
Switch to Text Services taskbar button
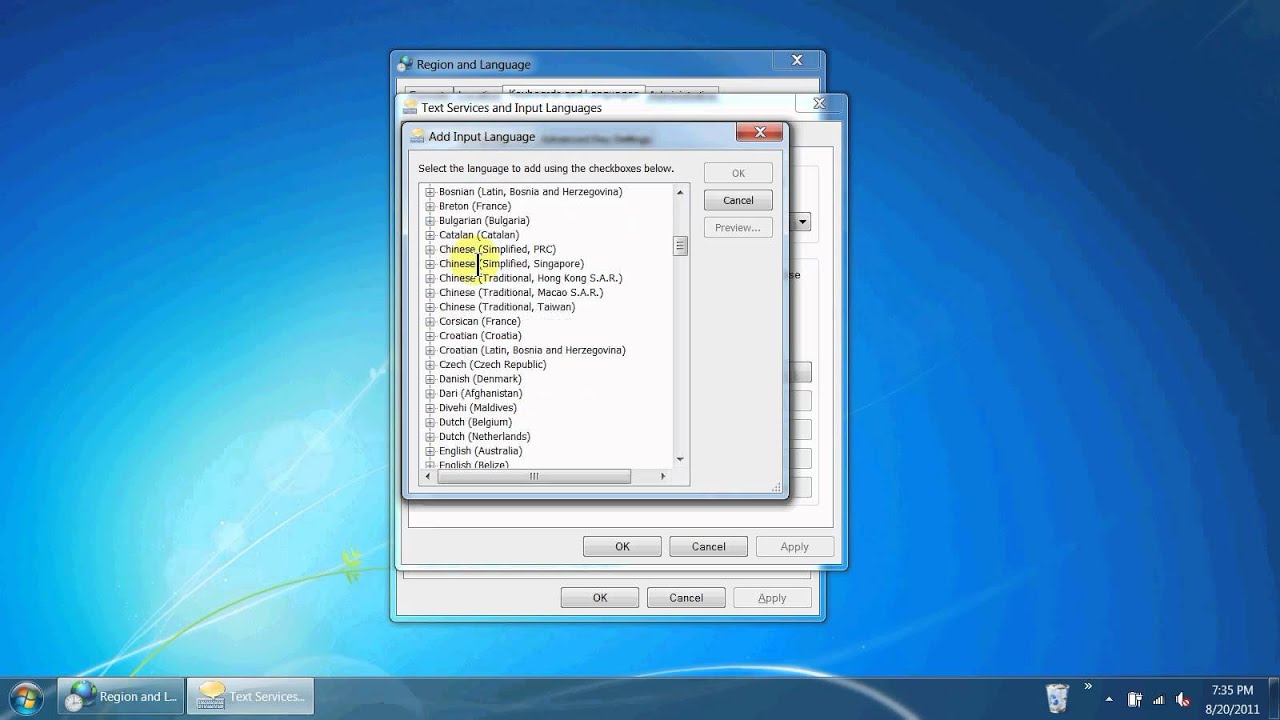(x=250, y=697)
